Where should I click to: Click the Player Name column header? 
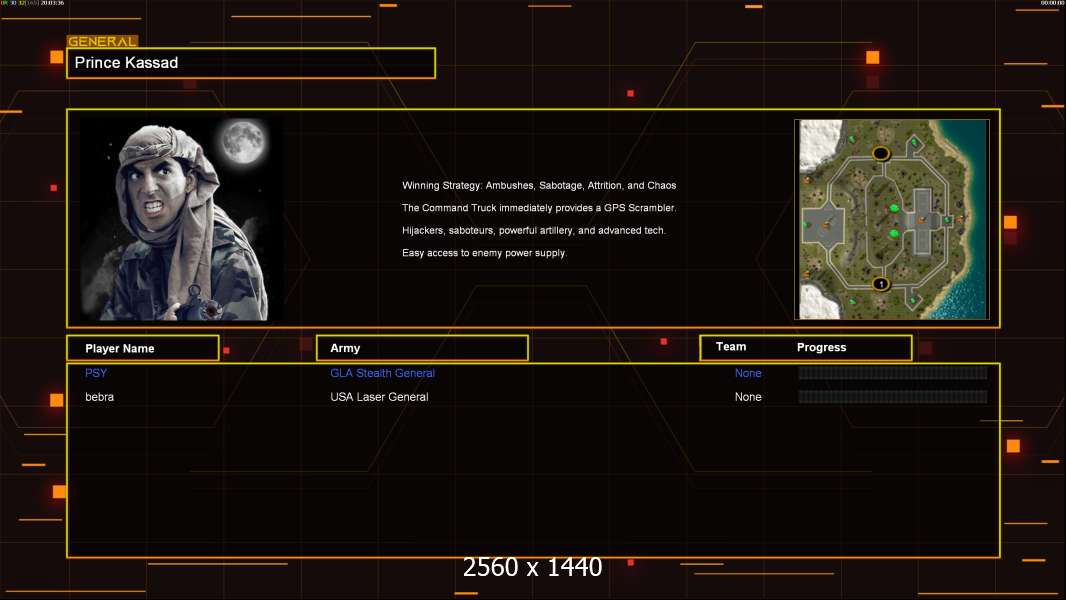pos(142,348)
